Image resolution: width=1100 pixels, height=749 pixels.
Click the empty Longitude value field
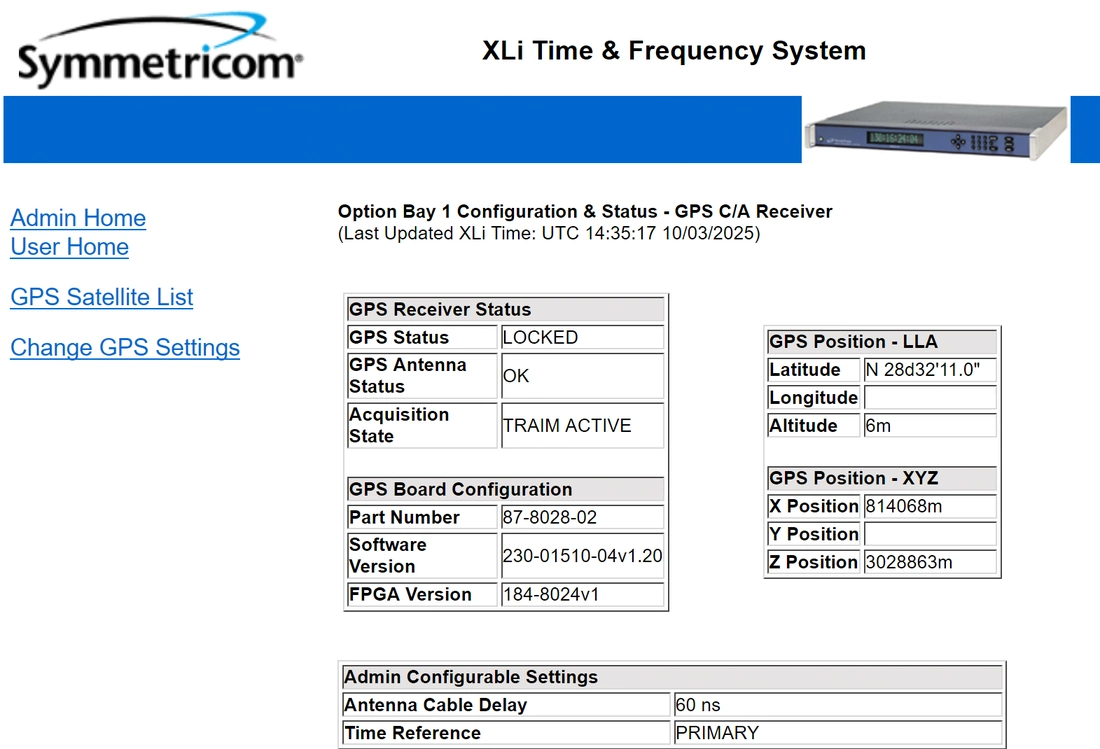930,398
